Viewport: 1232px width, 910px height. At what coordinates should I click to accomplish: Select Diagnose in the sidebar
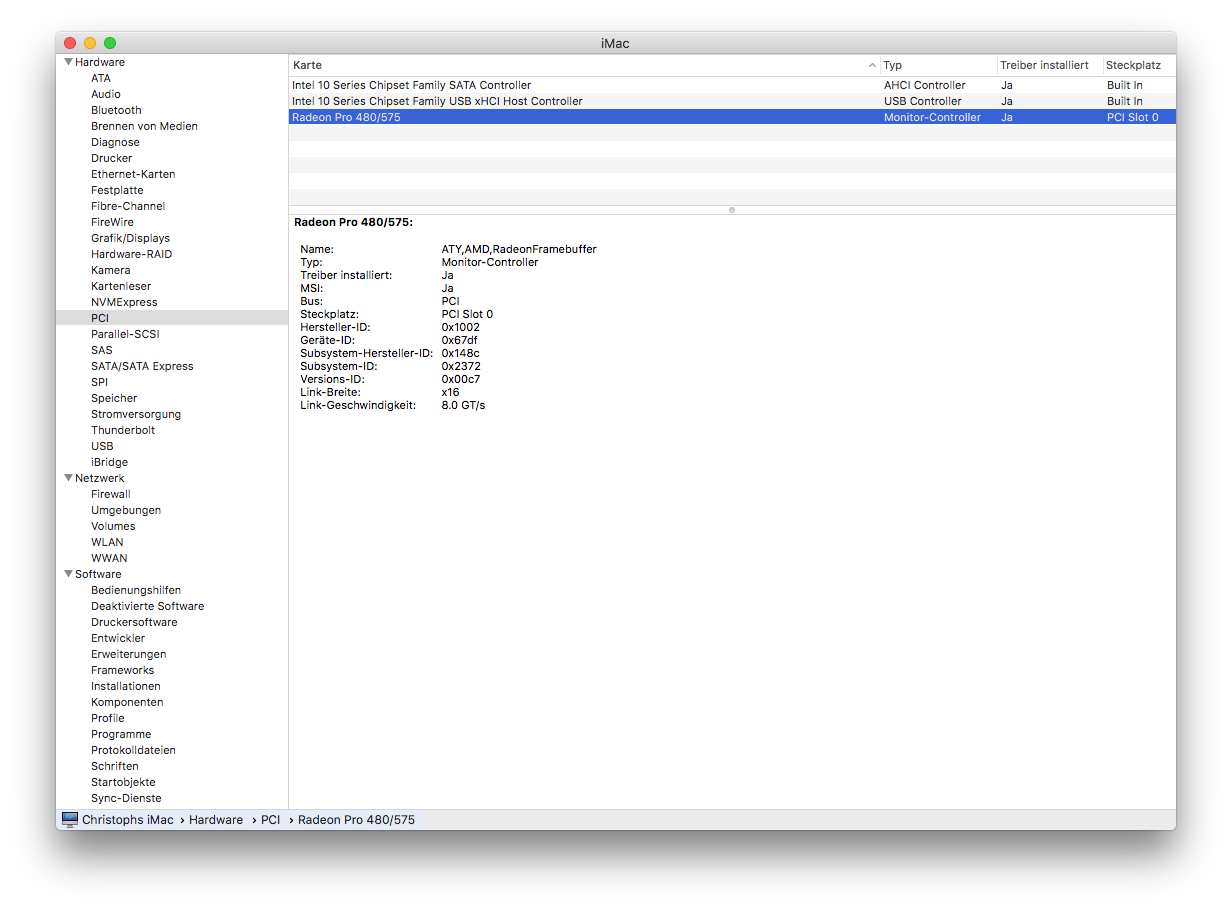click(x=115, y=142)
